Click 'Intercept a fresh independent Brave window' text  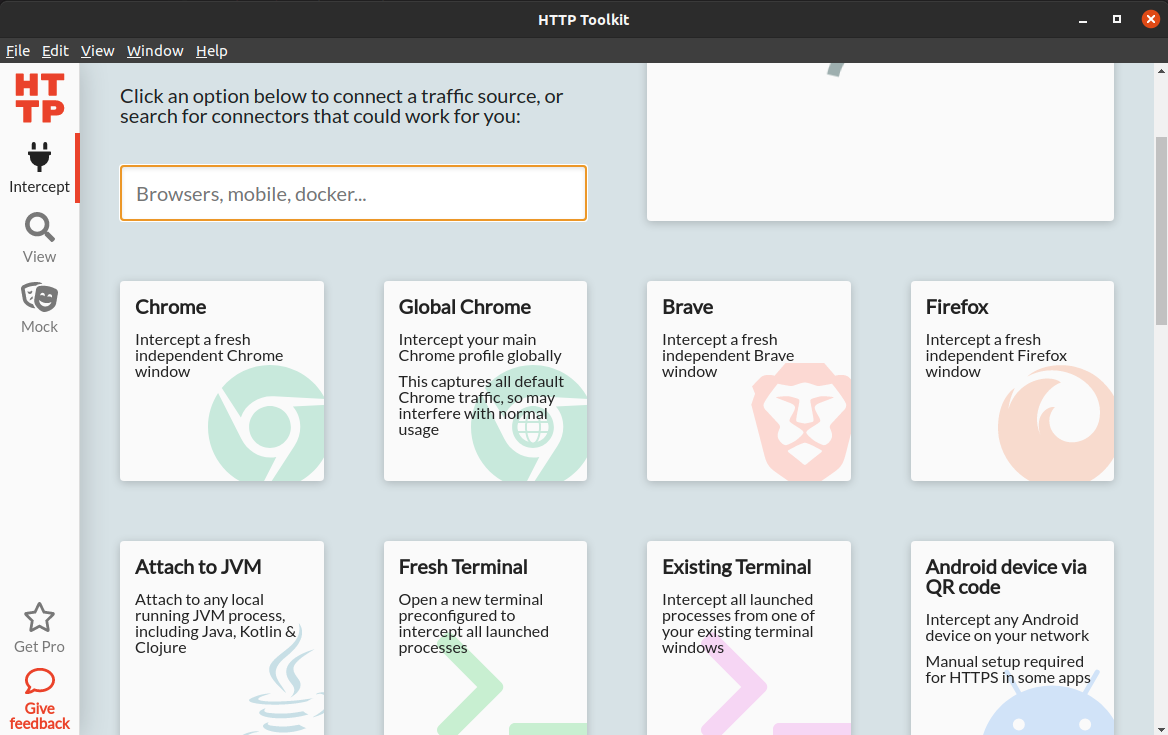tap(728, 356)
